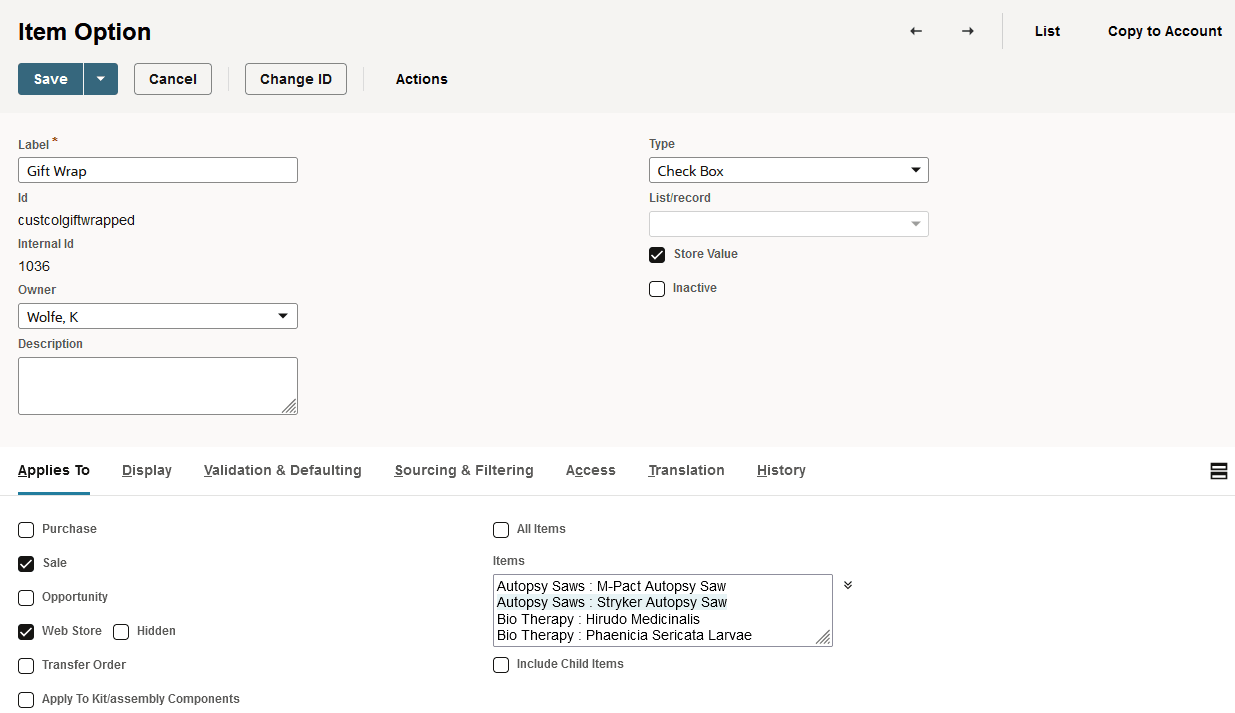Select Bio Therapy : Hirudo Medicinalis item
The width and height of the screenshot is (1235, 713).
(599, 619)
